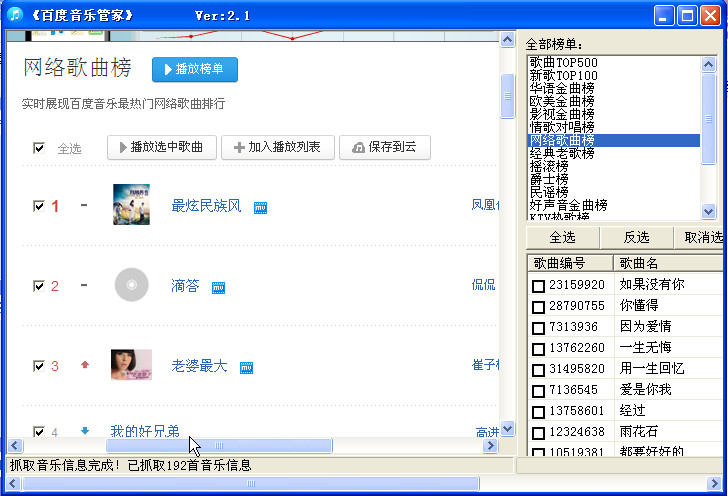Uncheck song 2 滴答 checkbox

[x=39, y=286]
